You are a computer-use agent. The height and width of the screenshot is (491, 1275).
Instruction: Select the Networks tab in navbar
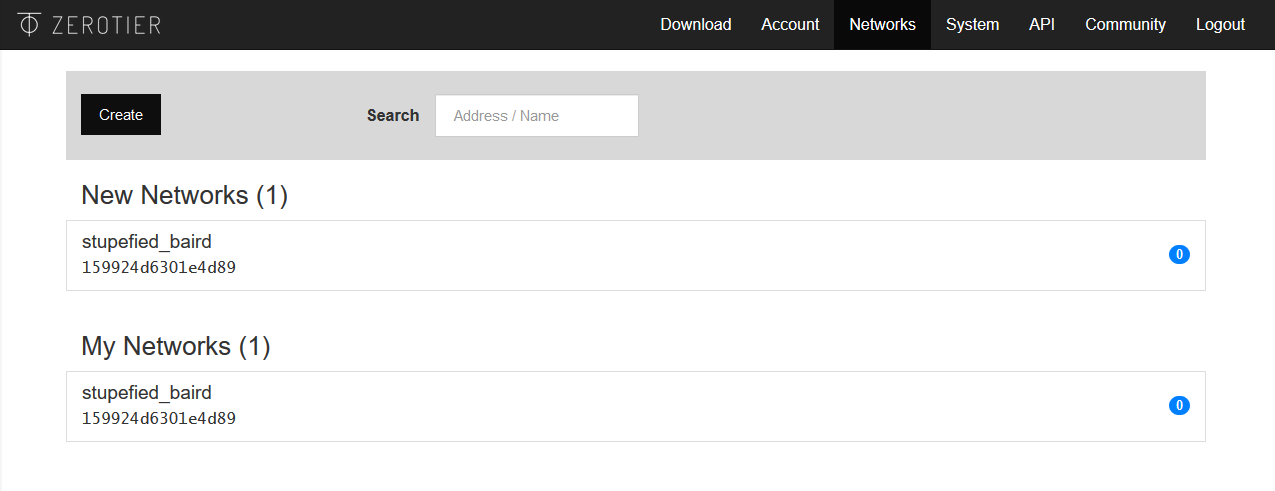pyautogui.click(x=882, y=25)
